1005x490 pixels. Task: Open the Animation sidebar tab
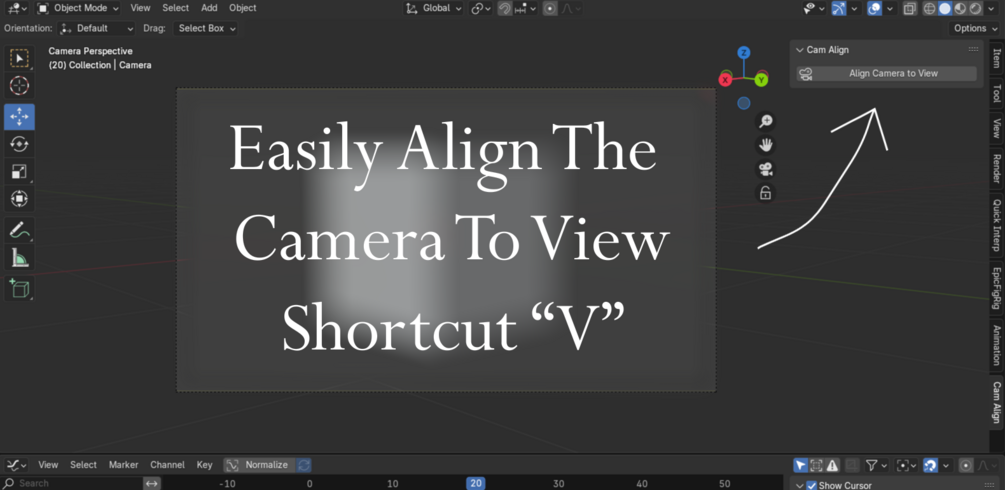coord(997,345)
